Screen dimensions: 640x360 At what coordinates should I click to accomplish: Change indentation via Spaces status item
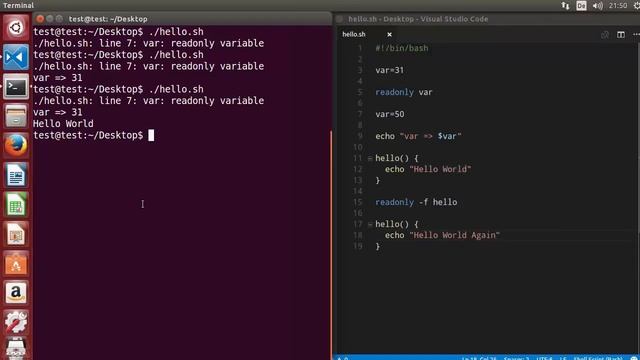coord(516,358)
